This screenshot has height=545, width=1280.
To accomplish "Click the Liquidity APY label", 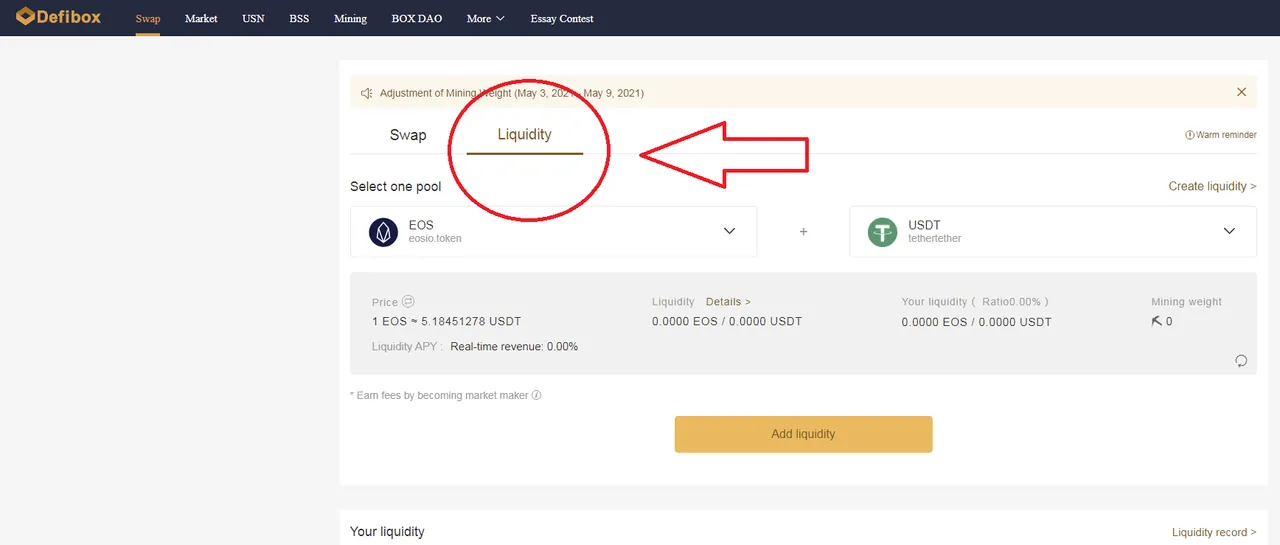I will click(407, 347).
